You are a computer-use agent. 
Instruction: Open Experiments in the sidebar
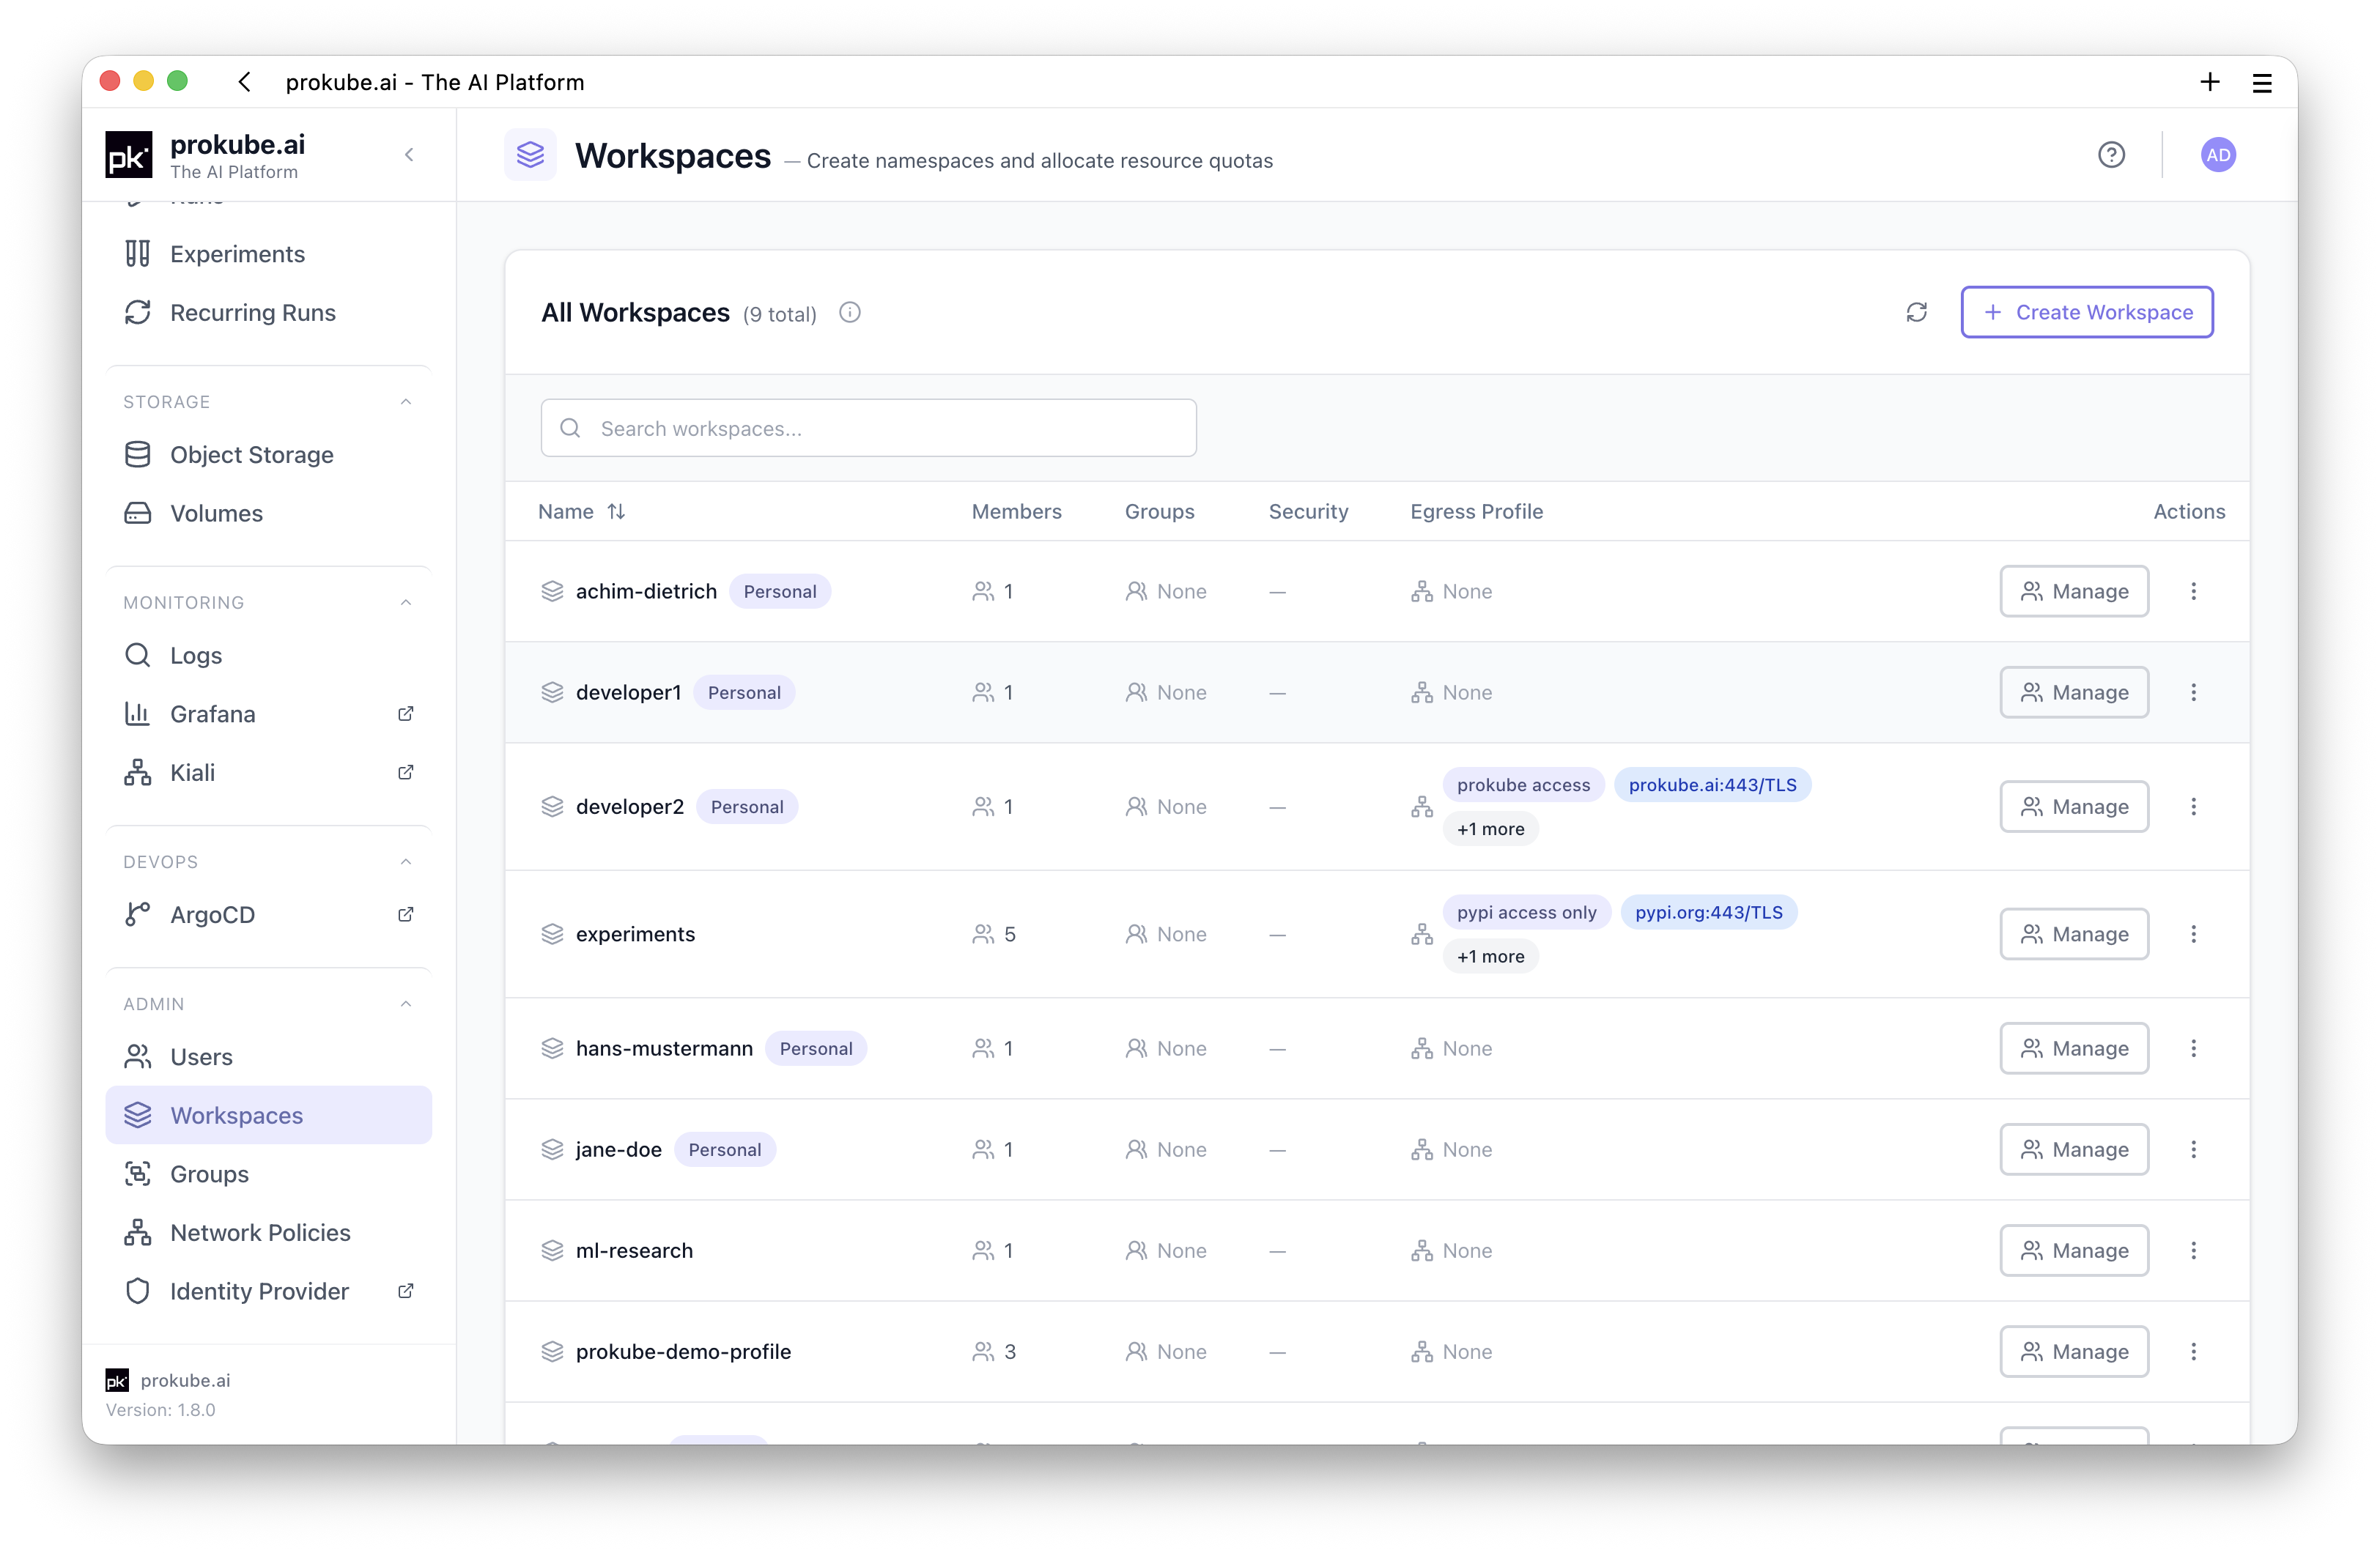click(268, 254)
